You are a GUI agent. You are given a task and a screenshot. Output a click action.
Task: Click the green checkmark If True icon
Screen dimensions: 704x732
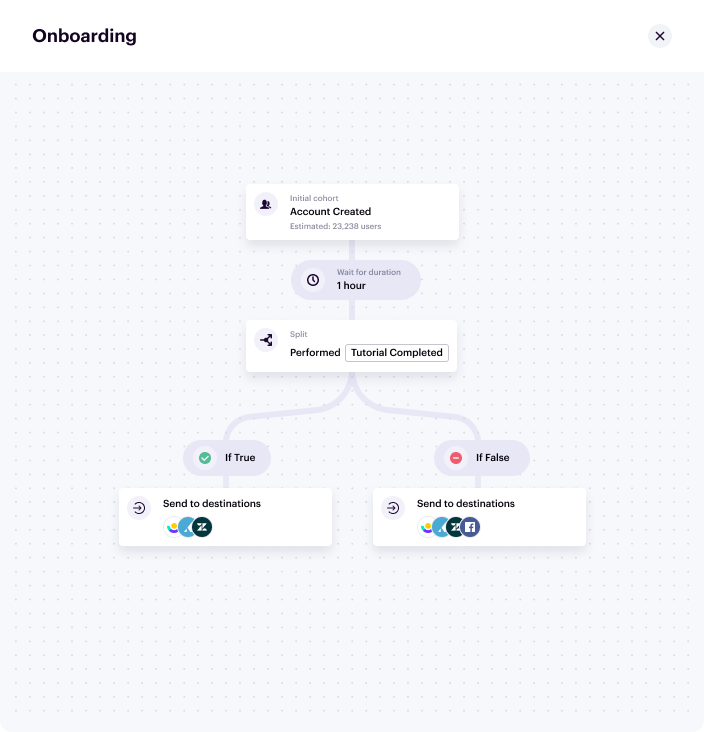click(x=205, y=458)
